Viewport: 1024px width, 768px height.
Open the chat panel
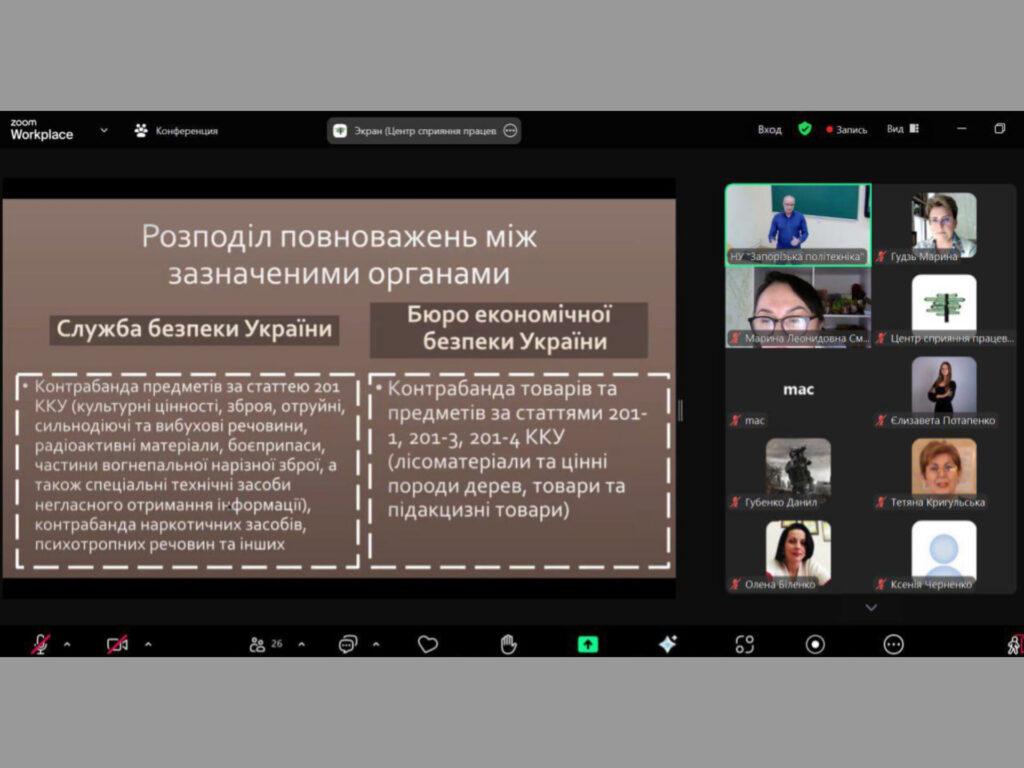[x=347, y=644]
